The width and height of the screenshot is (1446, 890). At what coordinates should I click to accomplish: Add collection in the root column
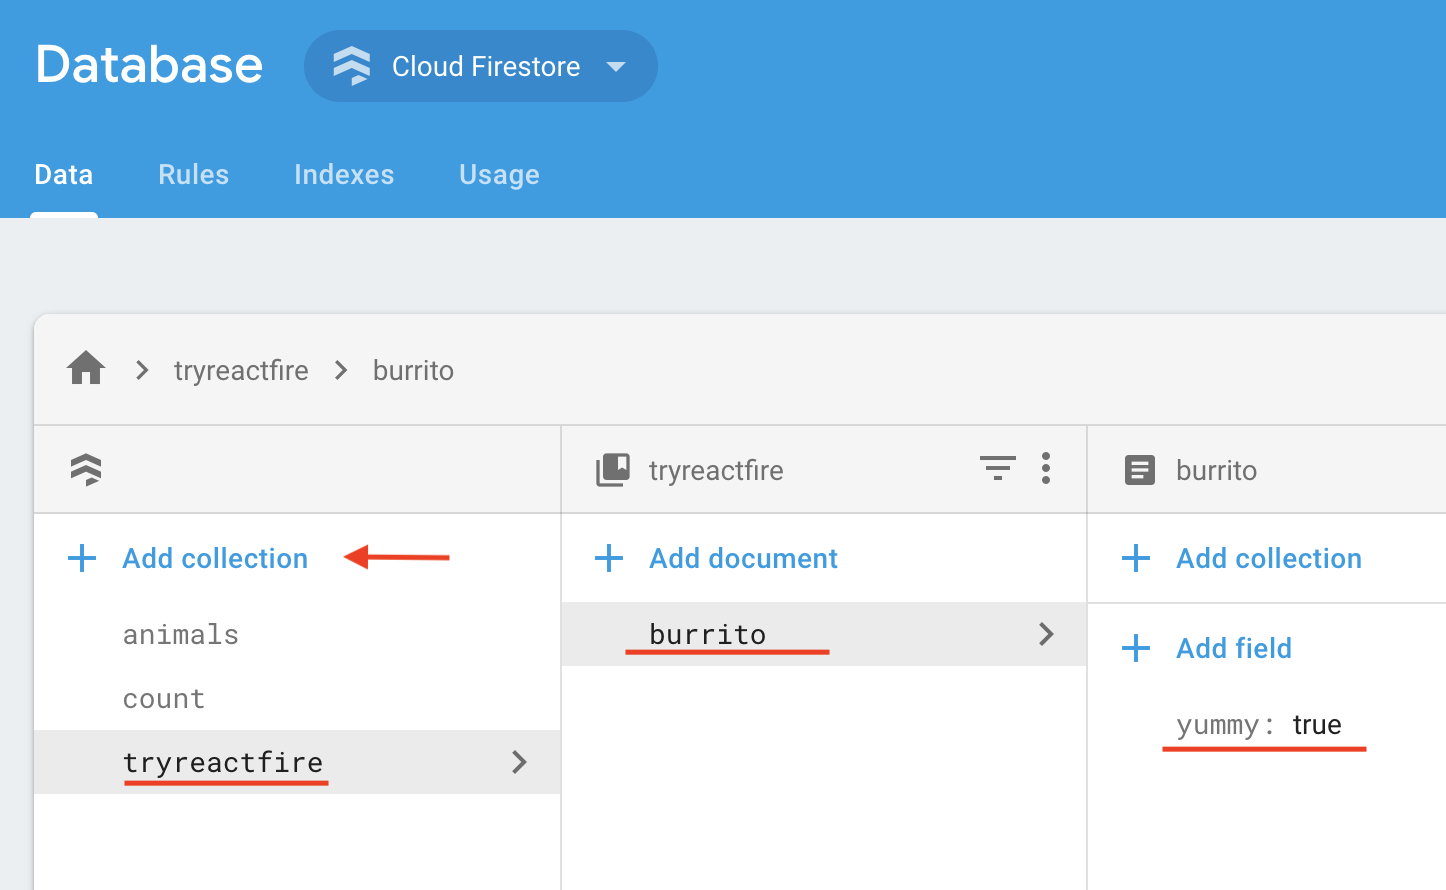(x=215, y=558)
